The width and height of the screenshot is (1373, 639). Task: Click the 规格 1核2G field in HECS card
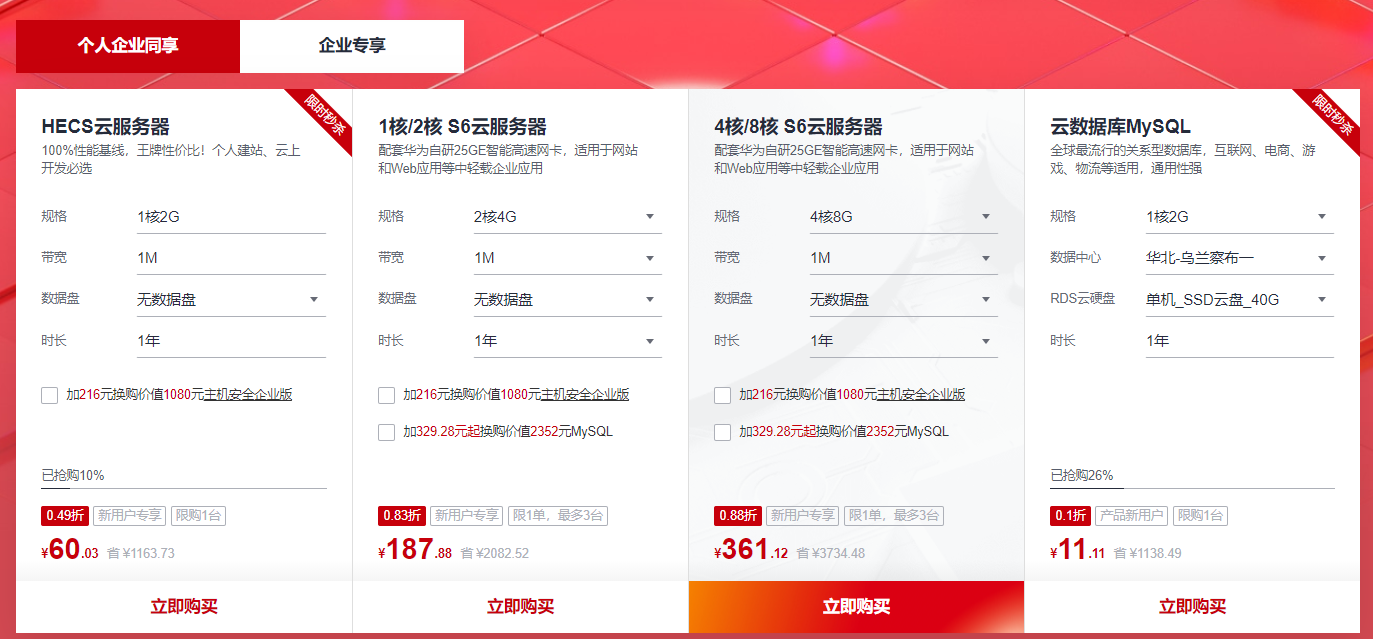tap(231, 216)
